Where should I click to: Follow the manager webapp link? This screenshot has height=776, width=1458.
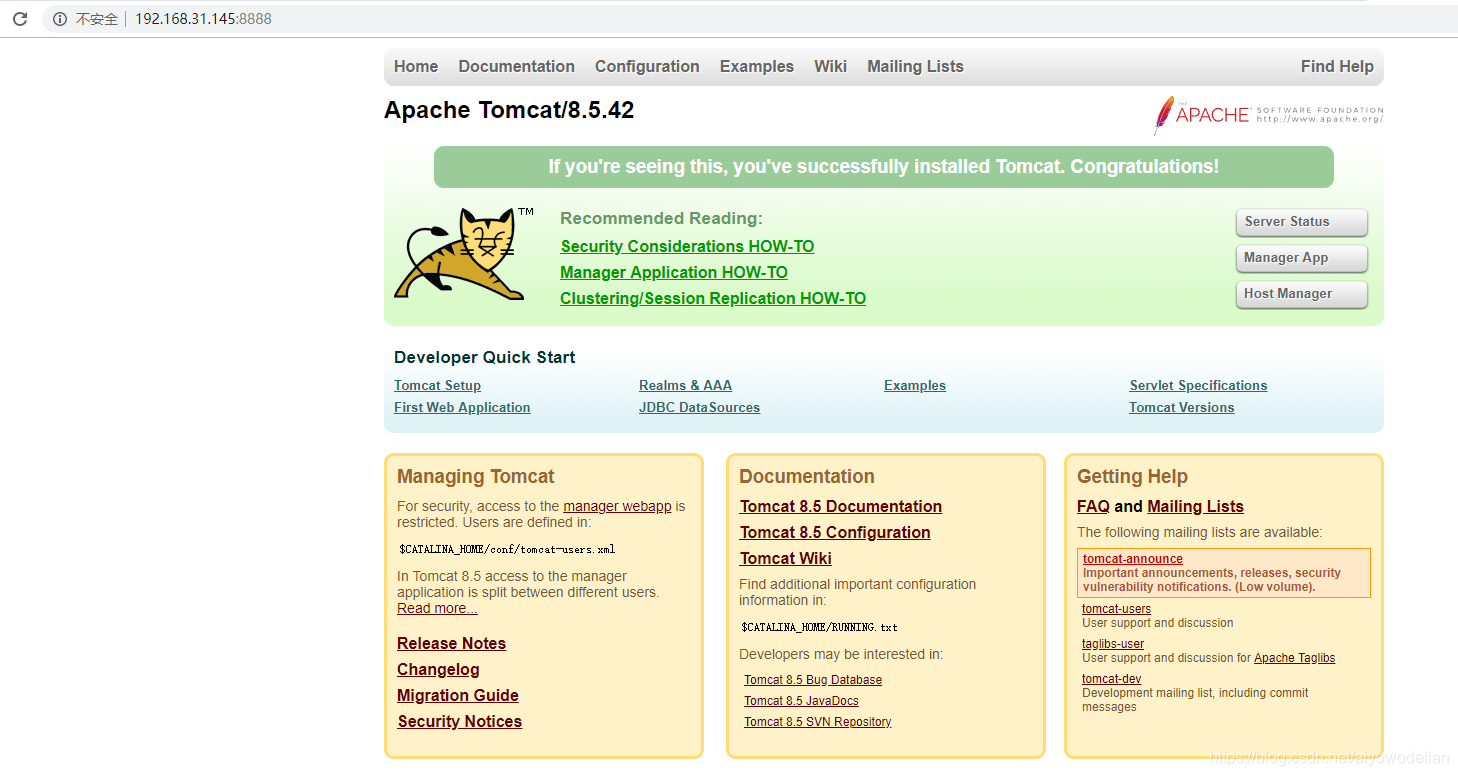point(617,506)
